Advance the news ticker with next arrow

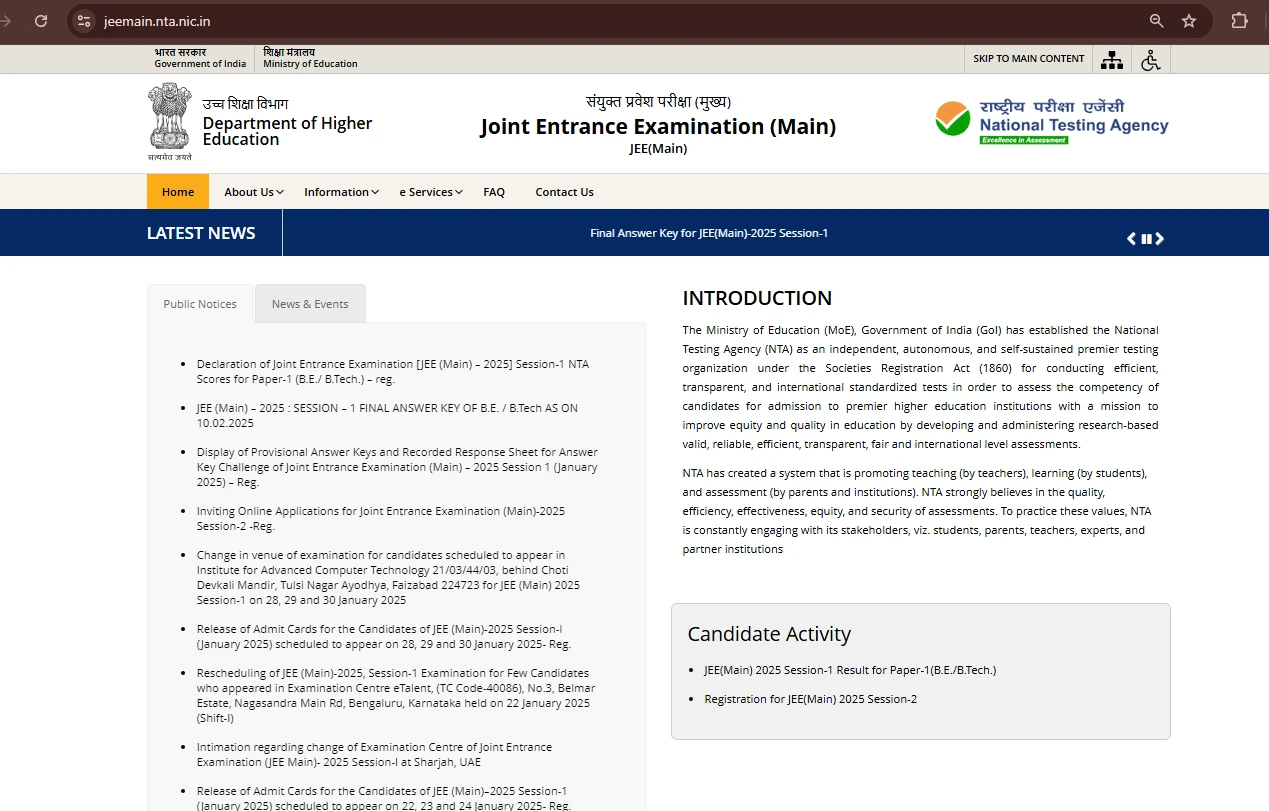coord(1160,238)
